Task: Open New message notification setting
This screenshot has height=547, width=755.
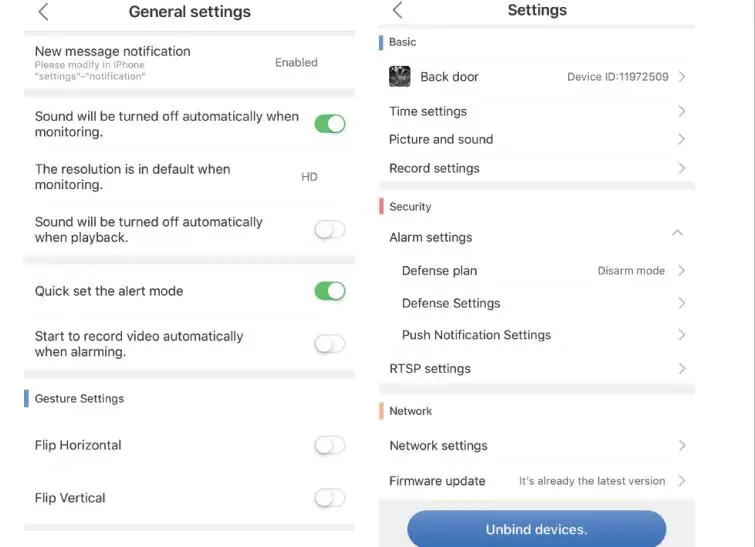Action: click(189, 63)
